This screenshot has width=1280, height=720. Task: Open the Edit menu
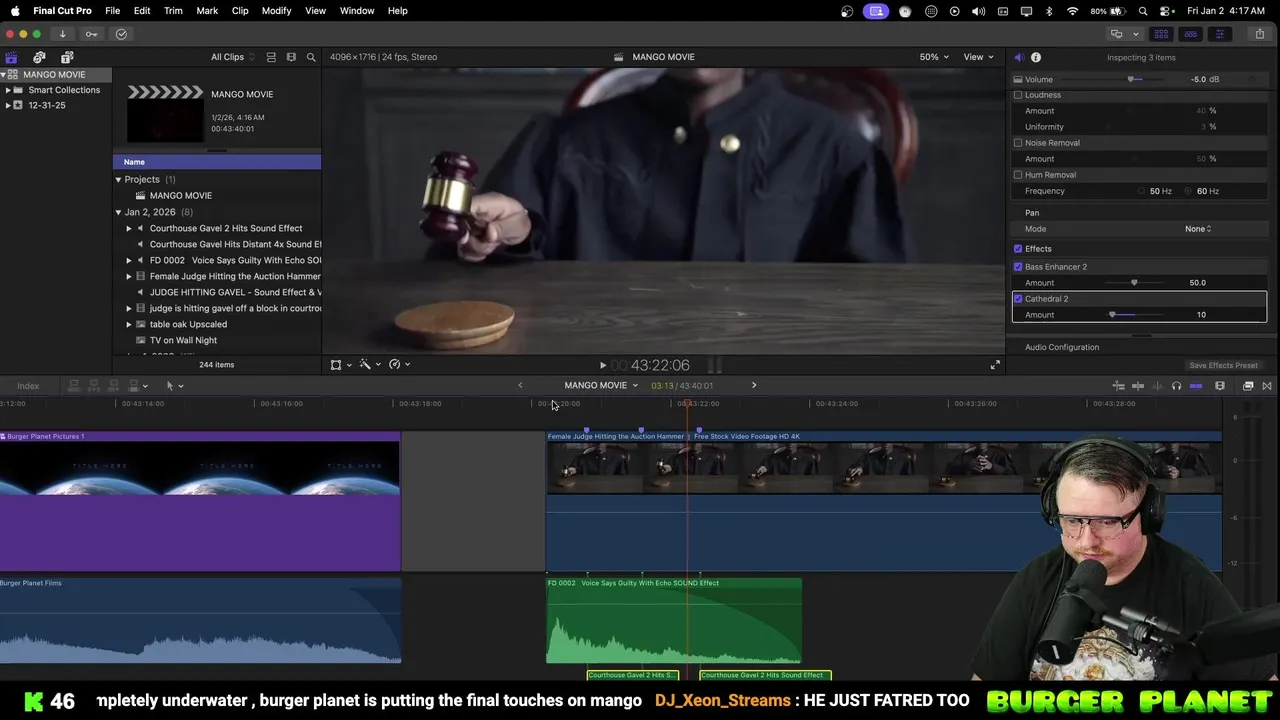tap(142, 10)
